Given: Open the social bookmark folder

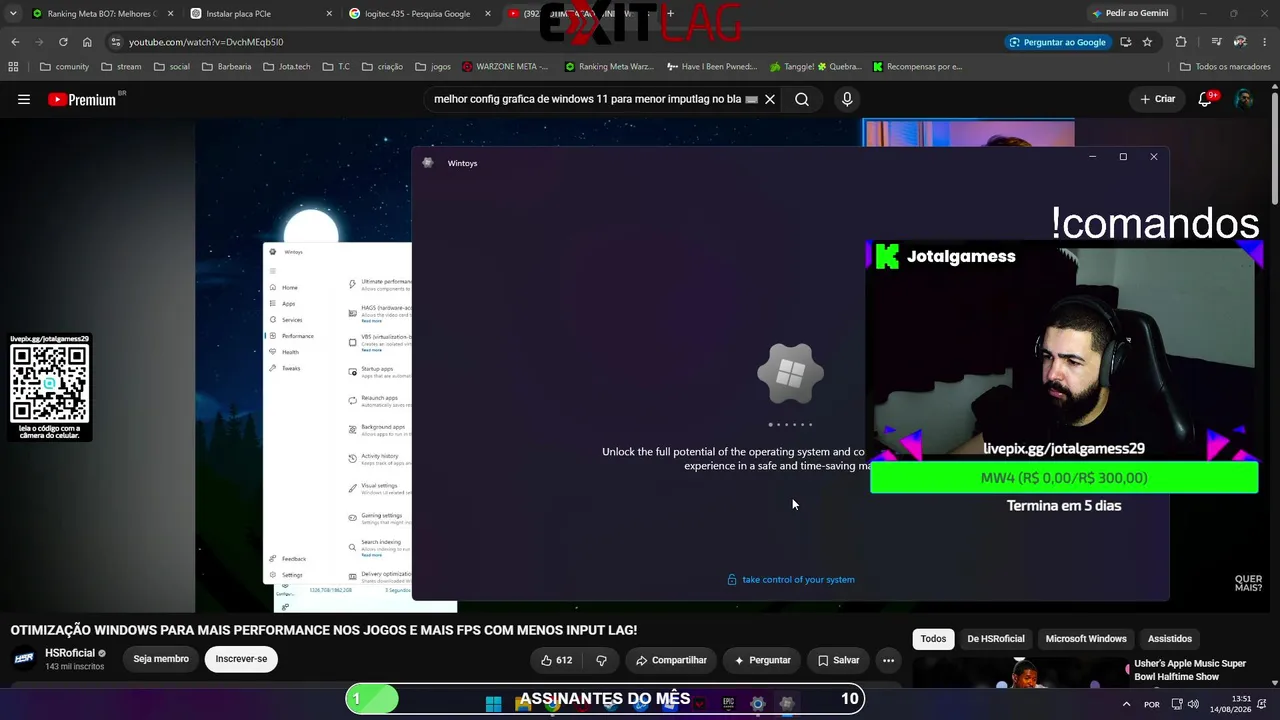Looking at the screenshot, I should (x=171, y=67).
